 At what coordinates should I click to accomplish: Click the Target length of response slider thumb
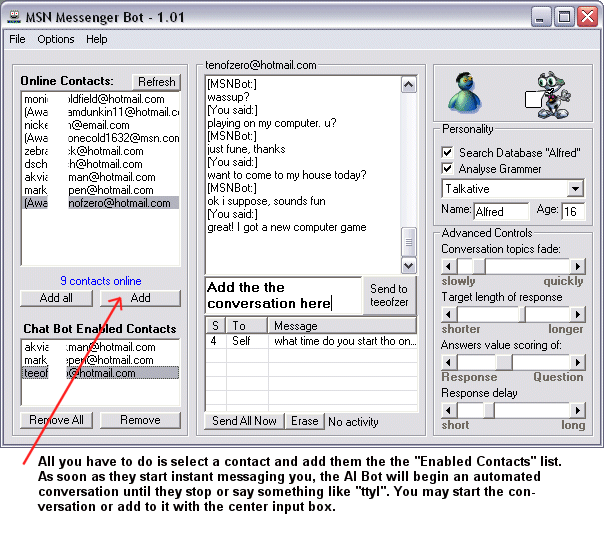coord(522,314)
